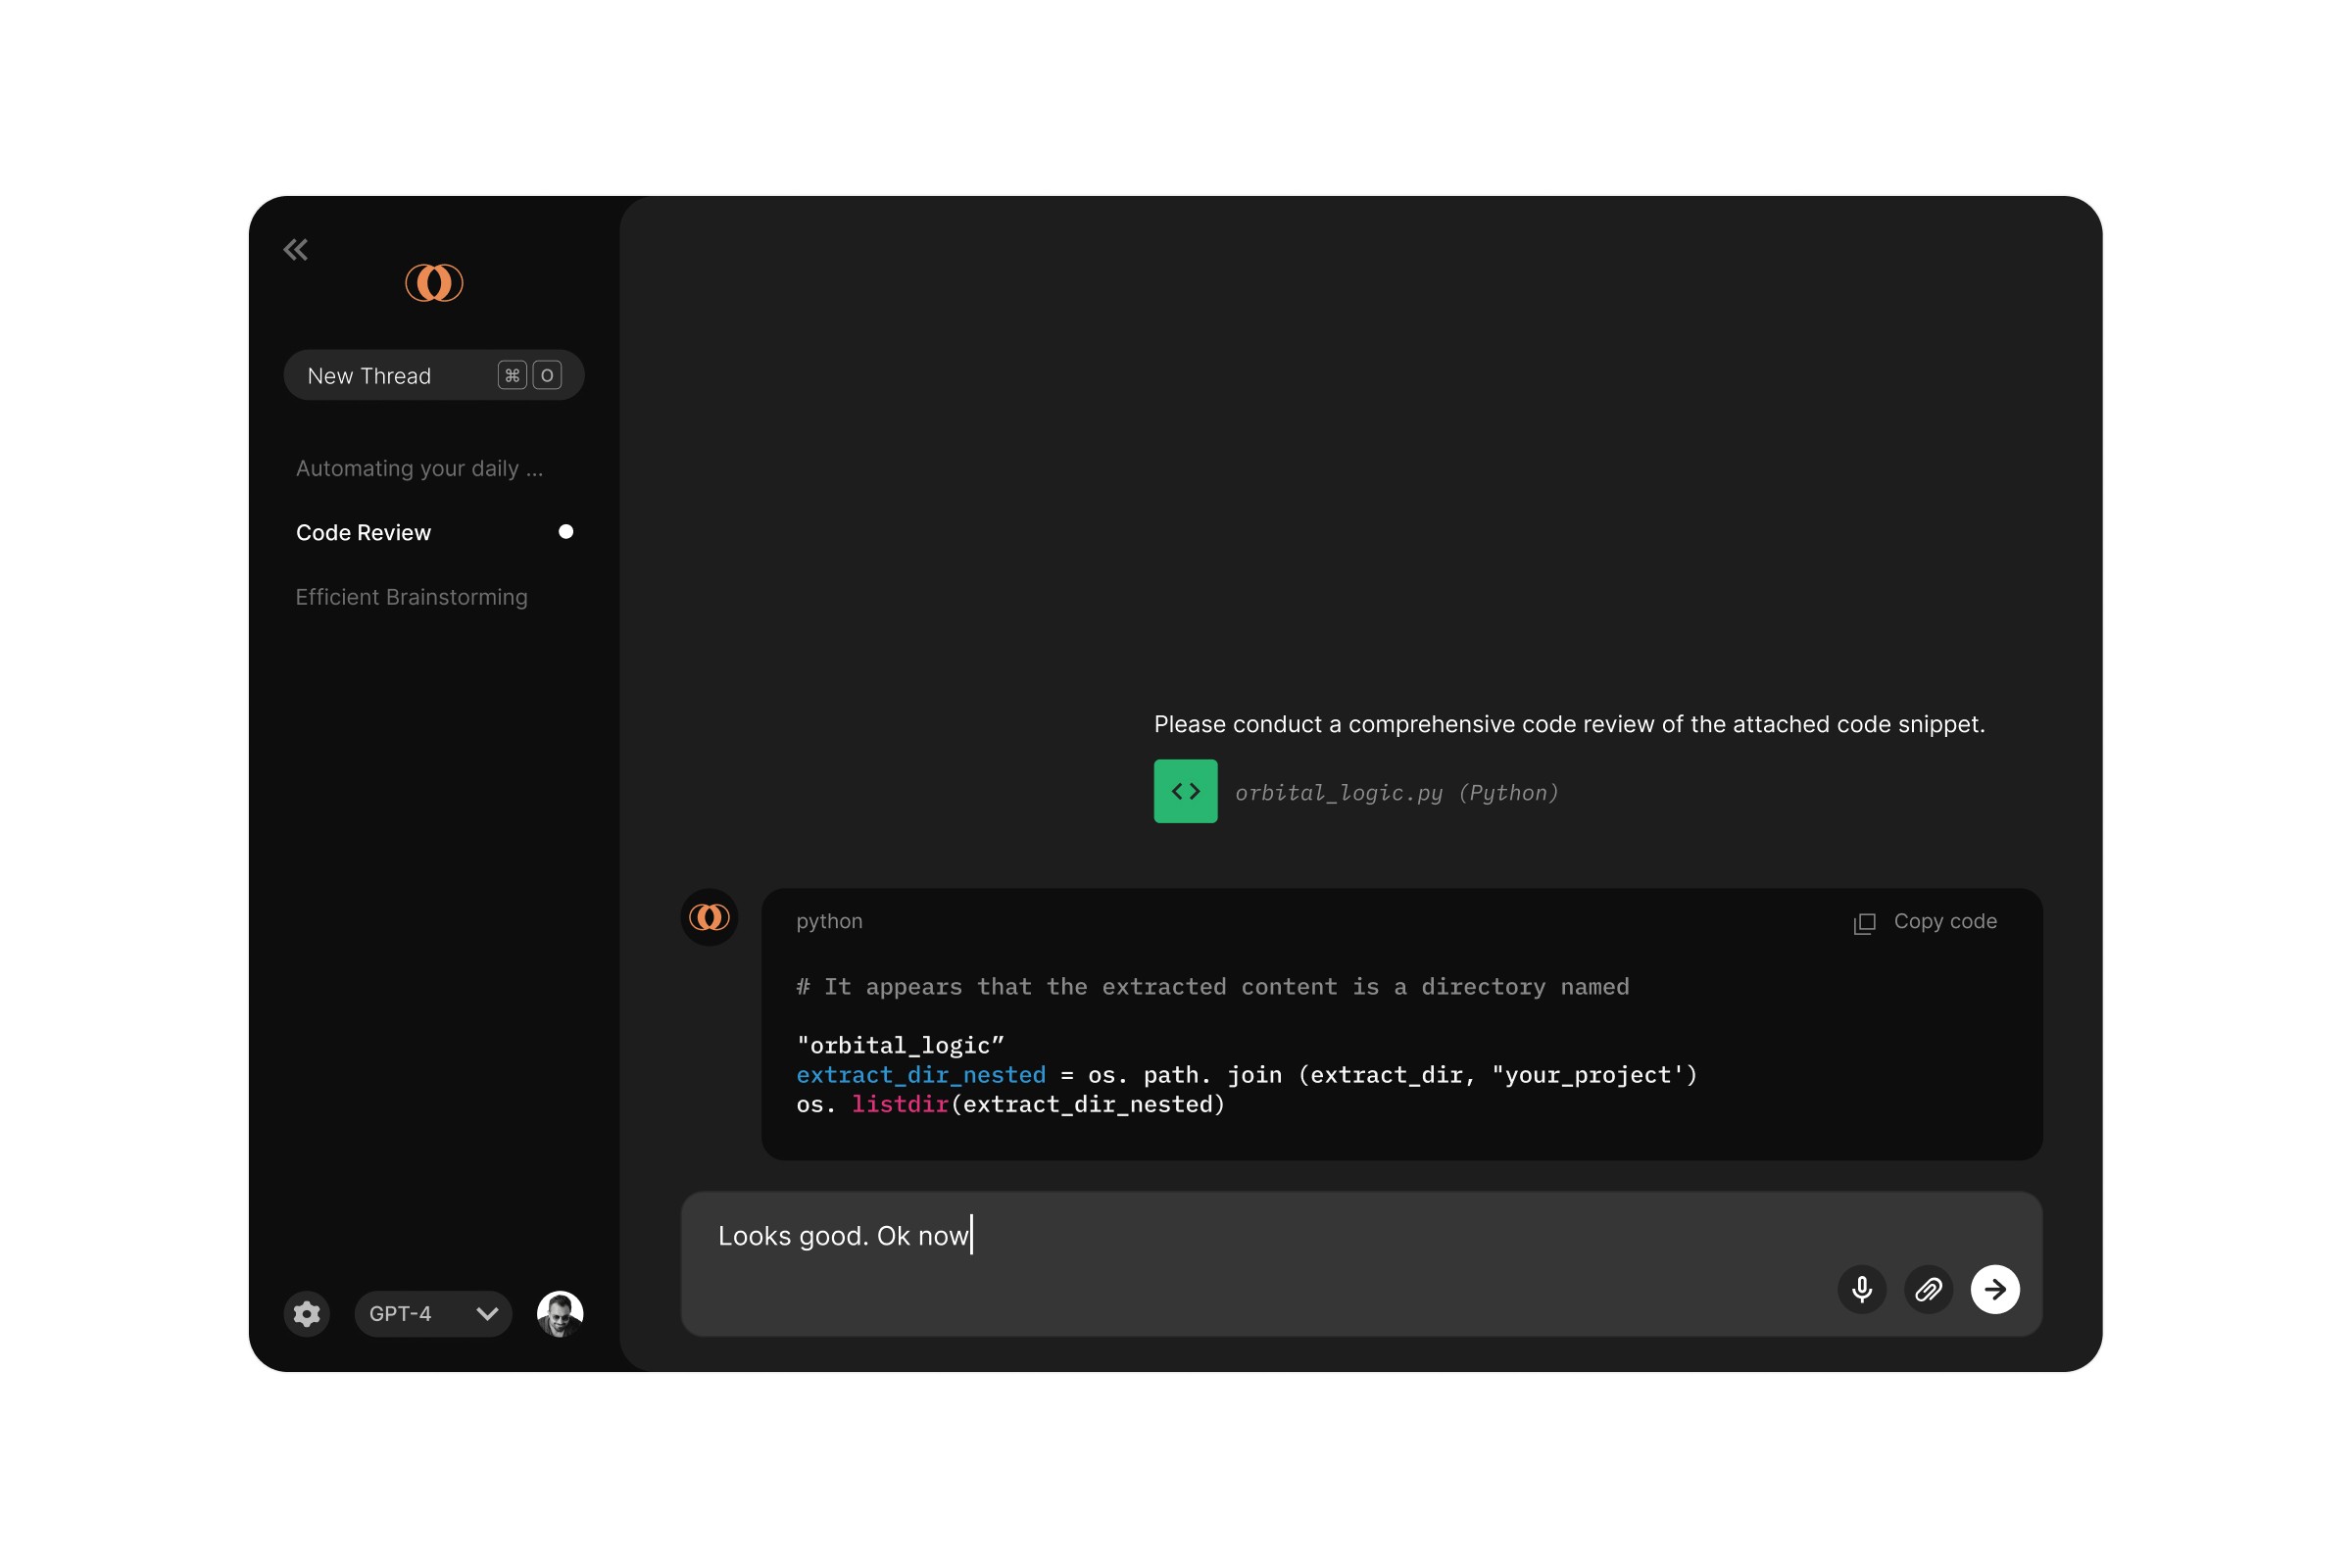
Task: Open user profile avatar photo
Action: pyautogui.click(x=560, y=1313)
